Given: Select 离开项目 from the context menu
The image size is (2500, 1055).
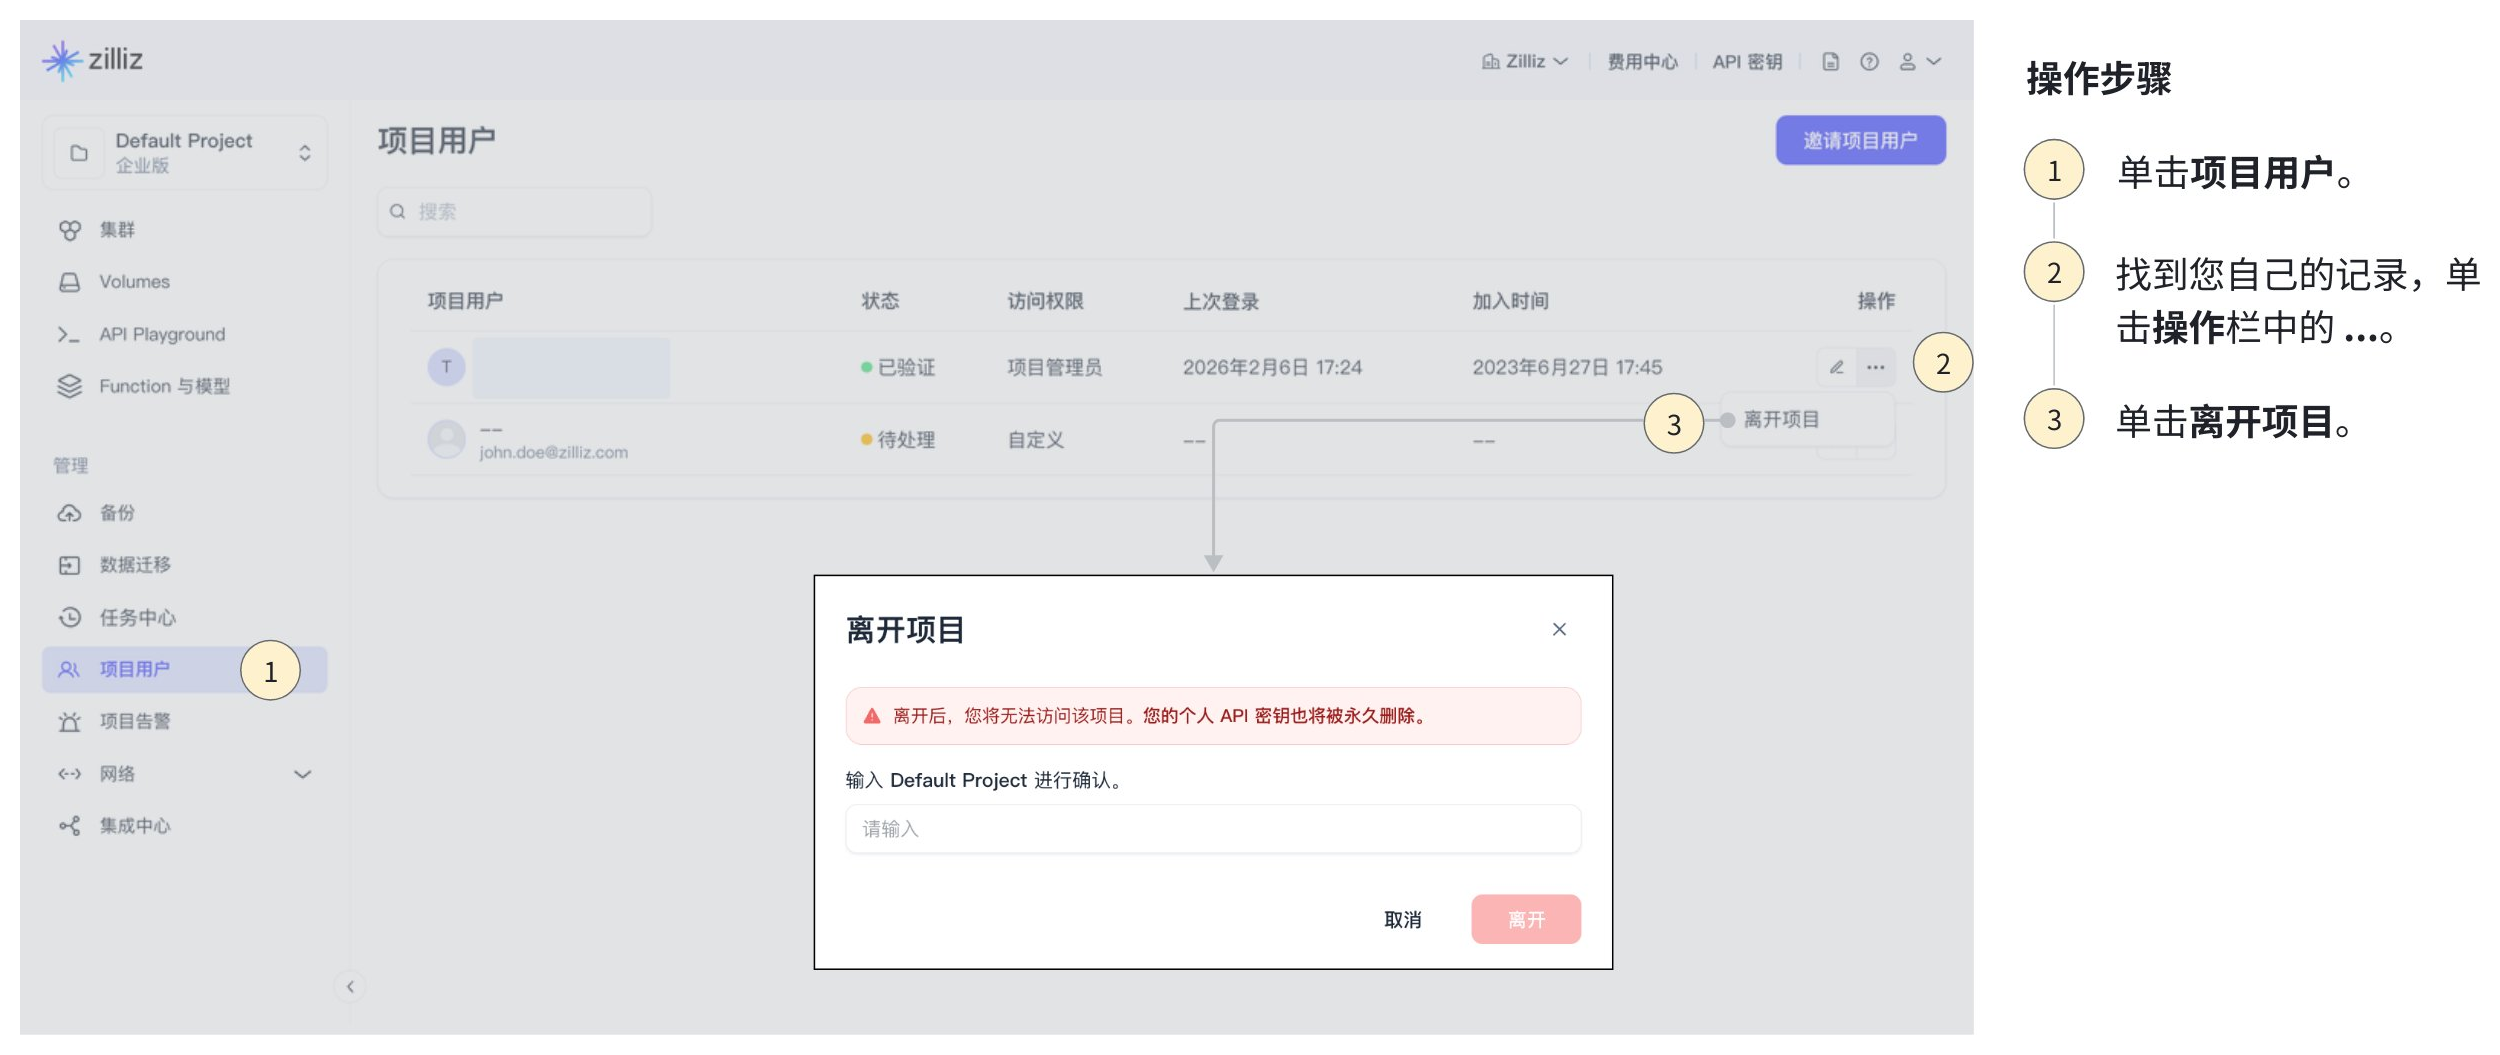Looking at the screenshot, I should click(x=1781, y=420).
